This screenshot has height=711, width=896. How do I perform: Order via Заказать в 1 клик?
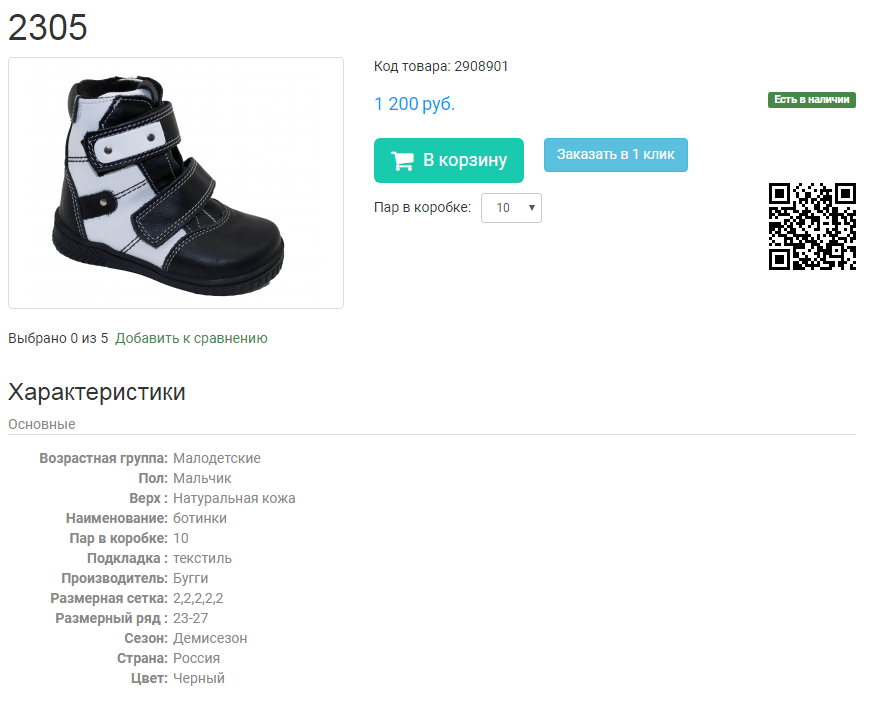point(615,155)
